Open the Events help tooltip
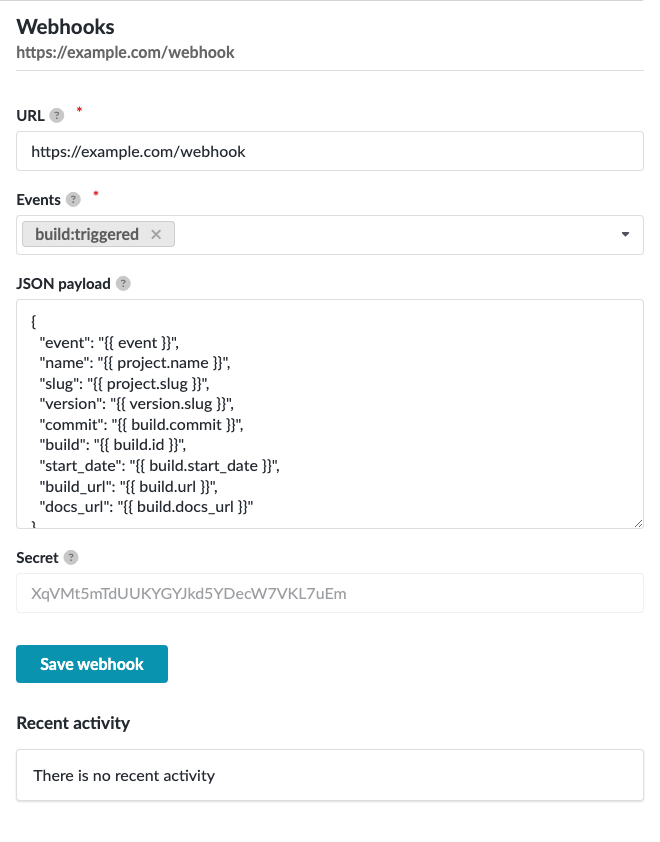This screenshot has height=842, width=660. point(72,199)
